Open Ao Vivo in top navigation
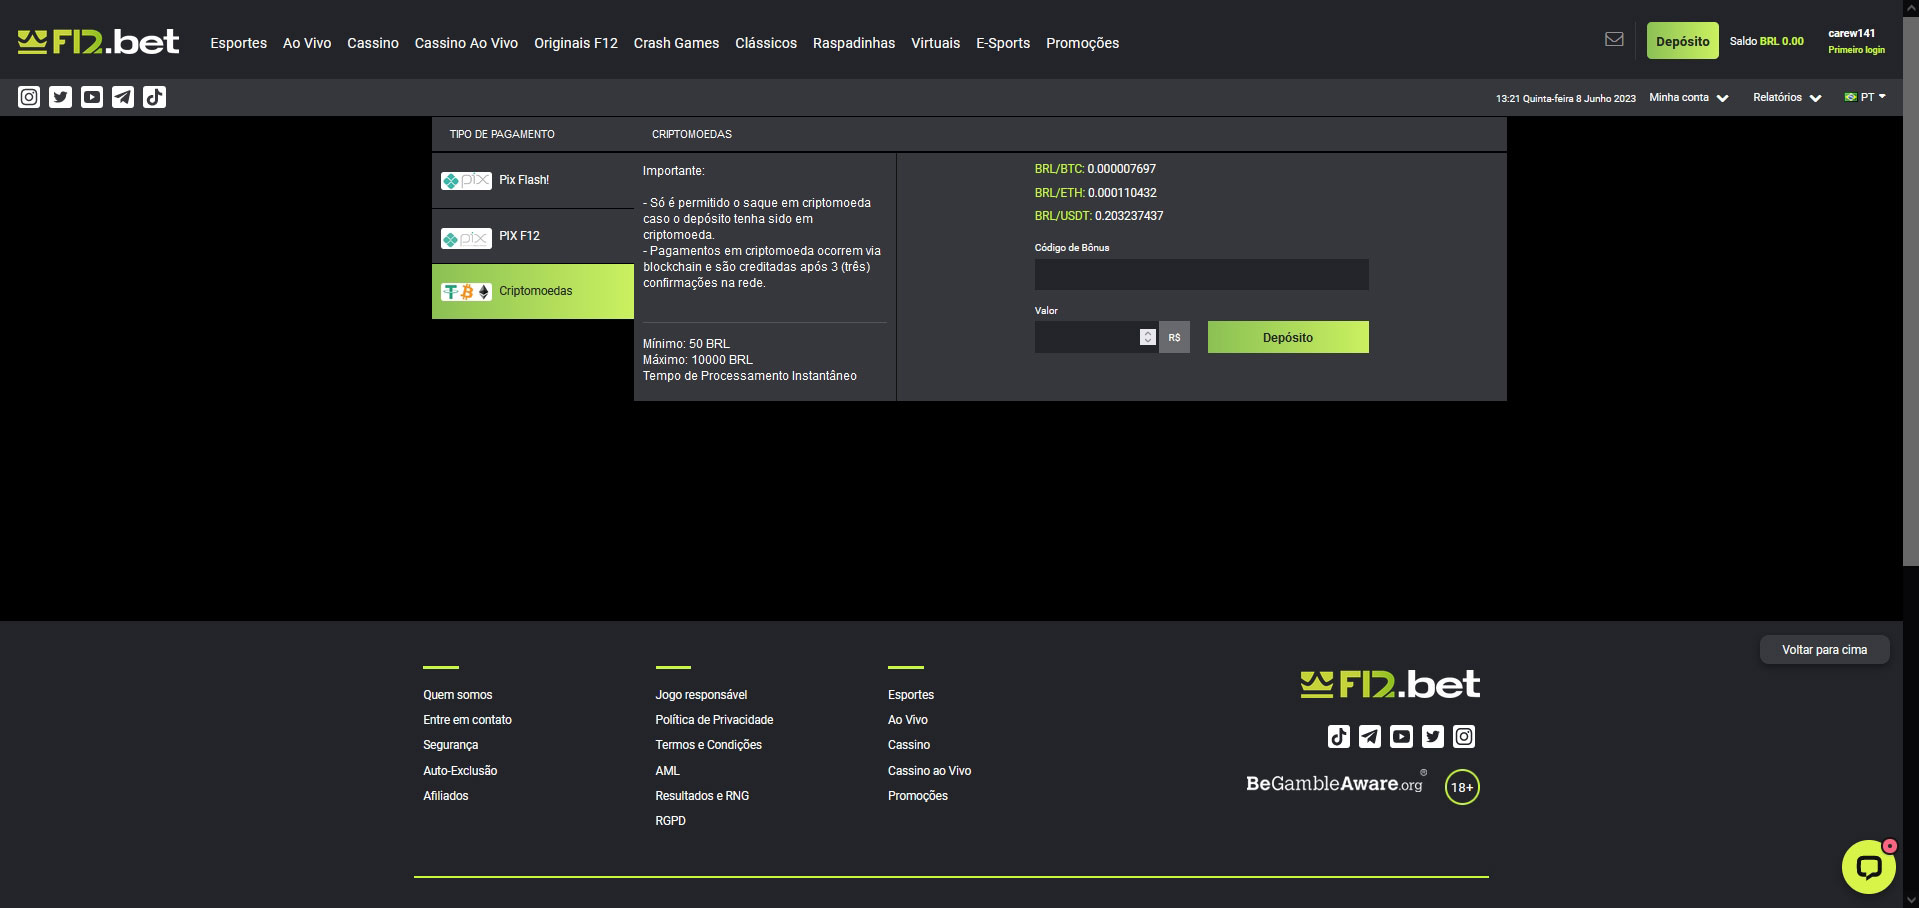Viewport: 1919px width, 908px height. click(307, 43)
